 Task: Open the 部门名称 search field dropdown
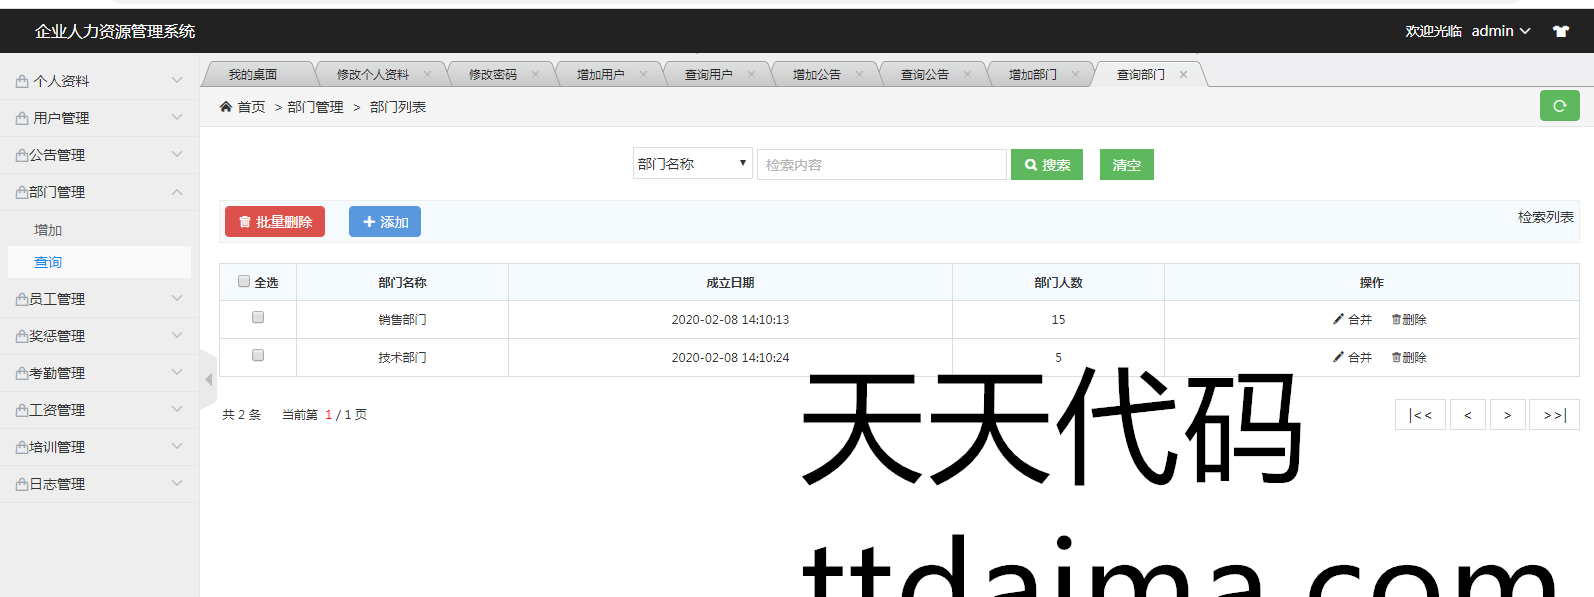pos(693,164)
